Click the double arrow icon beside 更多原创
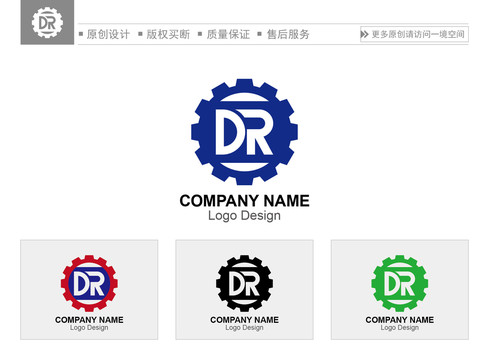Screen dimensions: 489x360 365,34
